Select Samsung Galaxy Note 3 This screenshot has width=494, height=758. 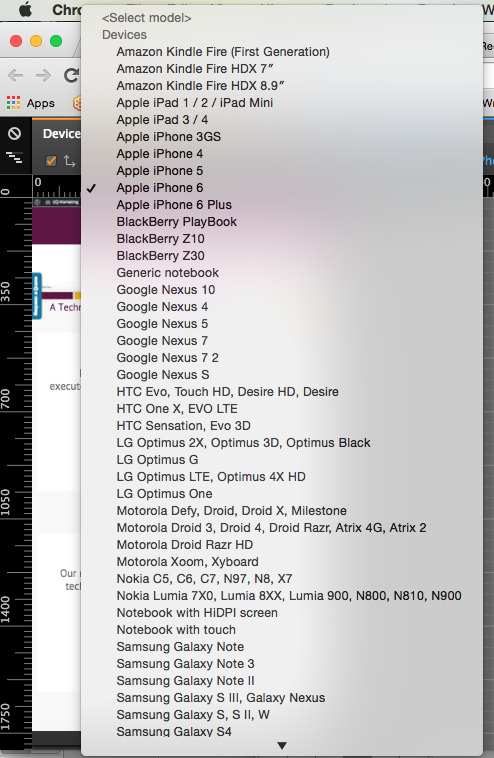pos(282,664)
